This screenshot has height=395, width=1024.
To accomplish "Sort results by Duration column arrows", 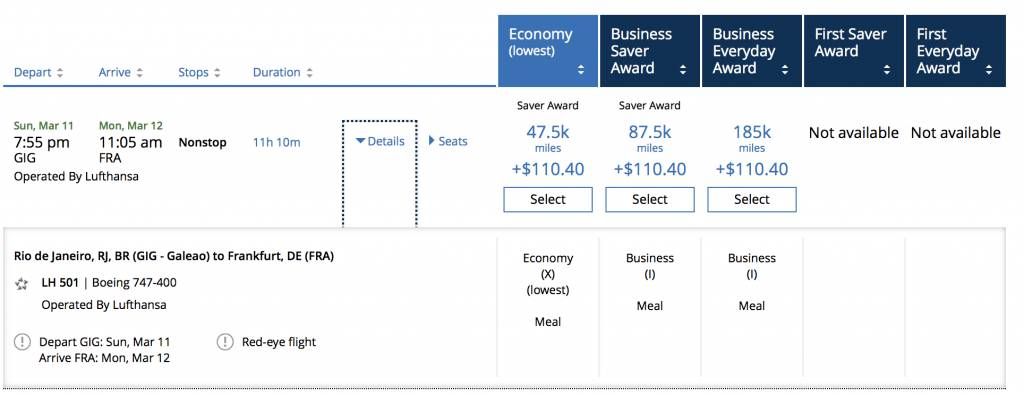I will point(310,72).
